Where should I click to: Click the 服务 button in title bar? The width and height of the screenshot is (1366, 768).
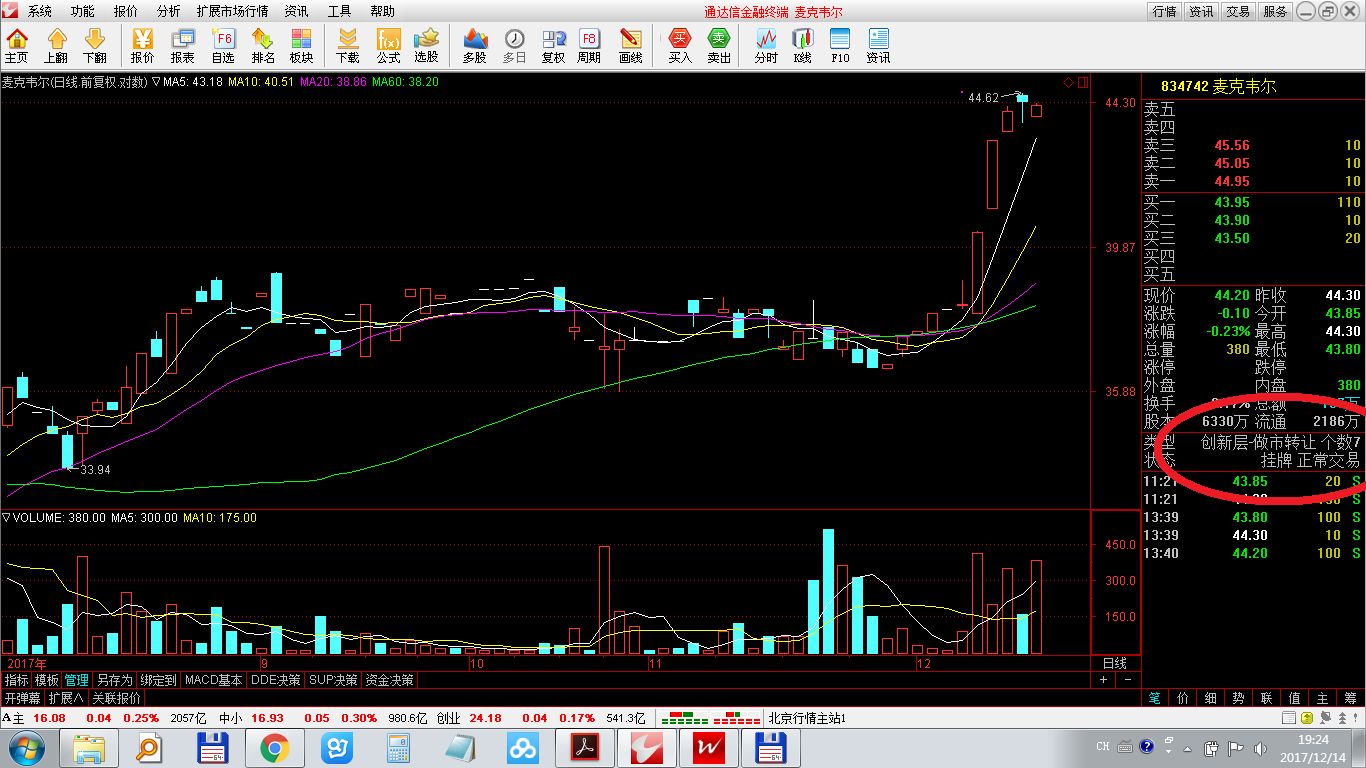(1275, 11)
